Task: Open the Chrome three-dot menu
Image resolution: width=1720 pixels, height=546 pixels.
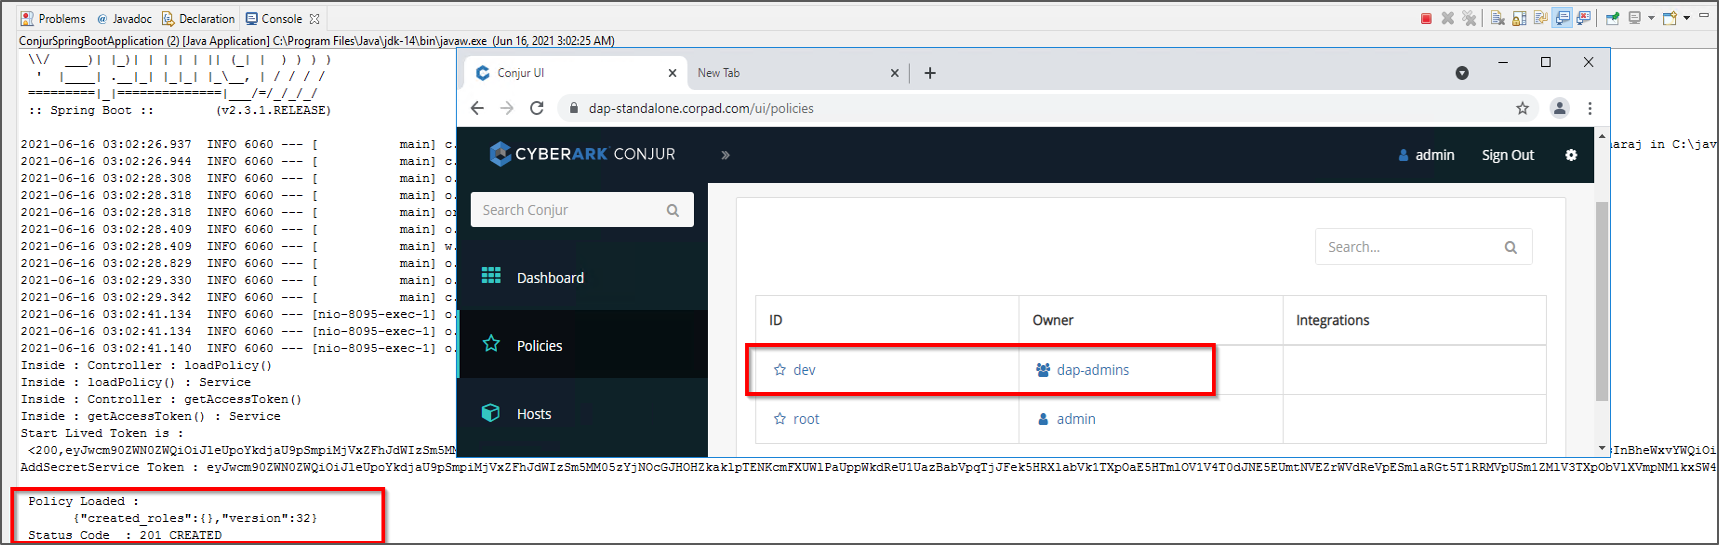Action: [x=1590, y=108]
